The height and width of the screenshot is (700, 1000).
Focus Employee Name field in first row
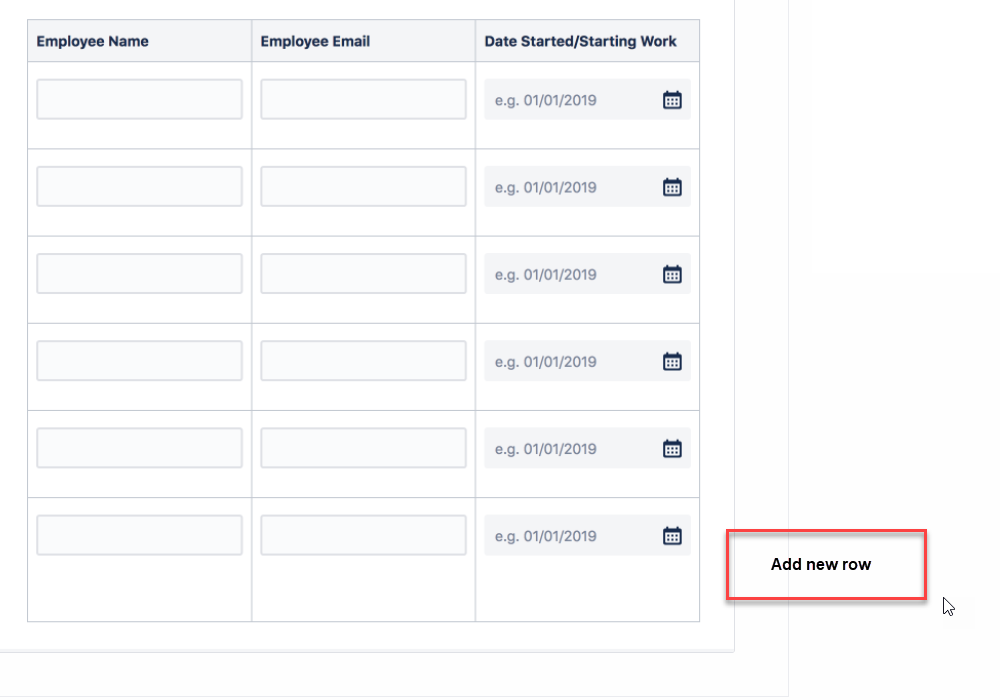pyautogui.click(x=139, y=99)
